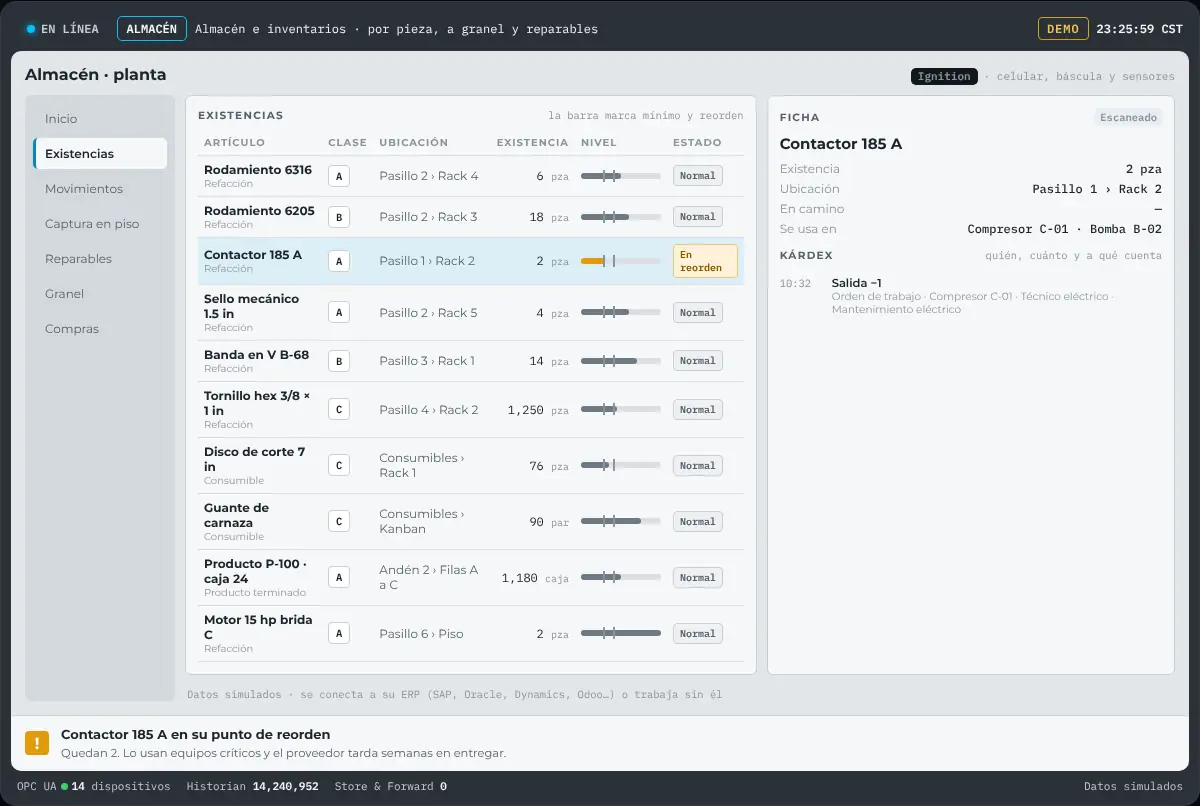Image resolution: width=1200 pixels, height=806 pixels.
Task: Click the 76 pza existence value
Action: pyautogui.click(x=549, y=466)
